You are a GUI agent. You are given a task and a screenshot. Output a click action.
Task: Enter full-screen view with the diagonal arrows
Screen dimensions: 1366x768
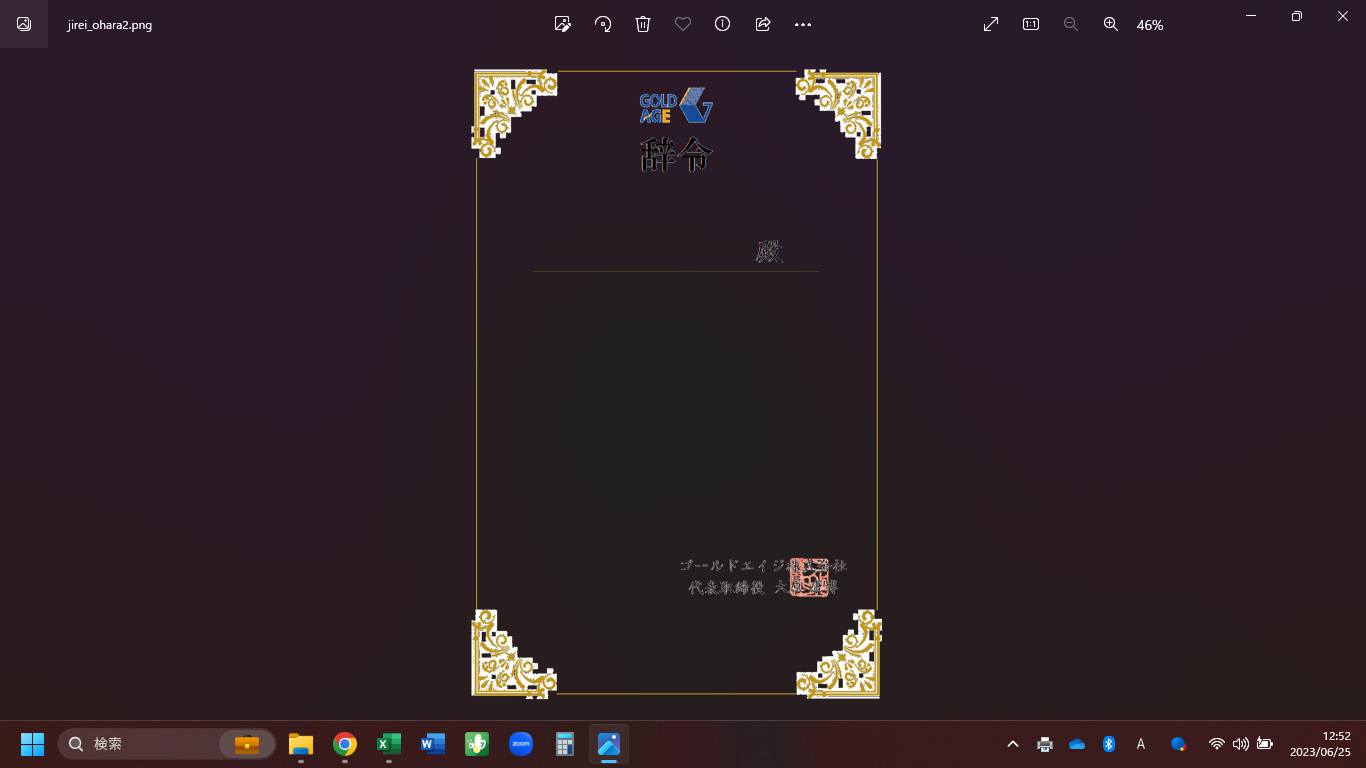click(x=991, y=24)
